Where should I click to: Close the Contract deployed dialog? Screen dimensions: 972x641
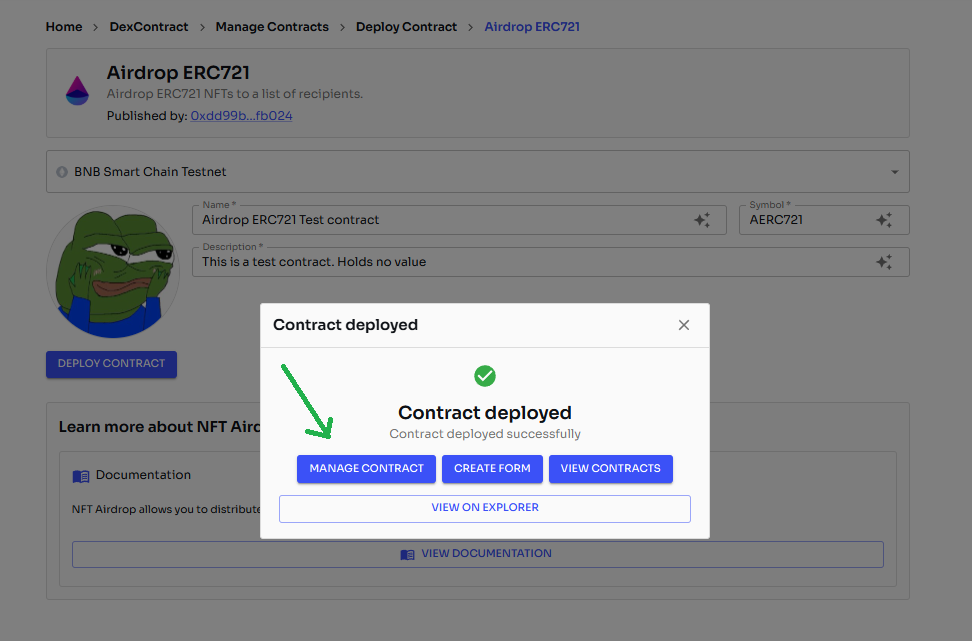(x=684, y=325)
